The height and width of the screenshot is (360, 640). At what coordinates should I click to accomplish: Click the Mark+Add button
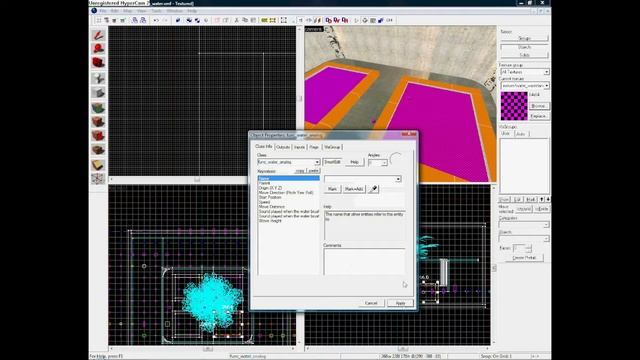pyautogui.click(x=353, y=189)
